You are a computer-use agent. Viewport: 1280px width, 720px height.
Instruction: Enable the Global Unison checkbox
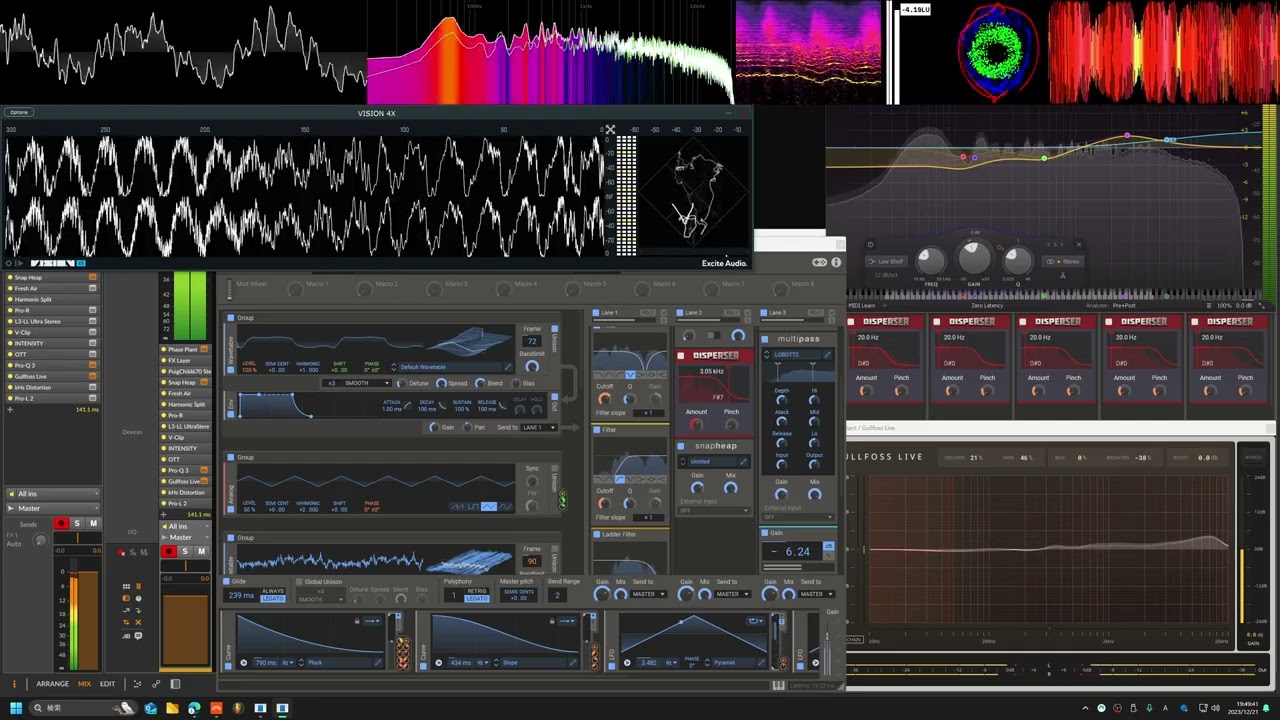[x=299, y=581]
